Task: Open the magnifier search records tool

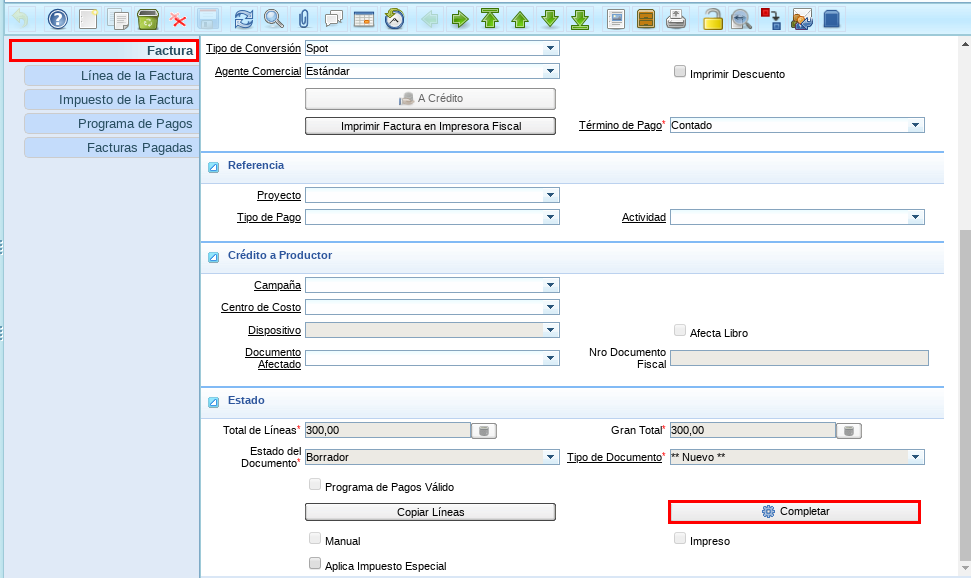Action: tap(273, 19)
